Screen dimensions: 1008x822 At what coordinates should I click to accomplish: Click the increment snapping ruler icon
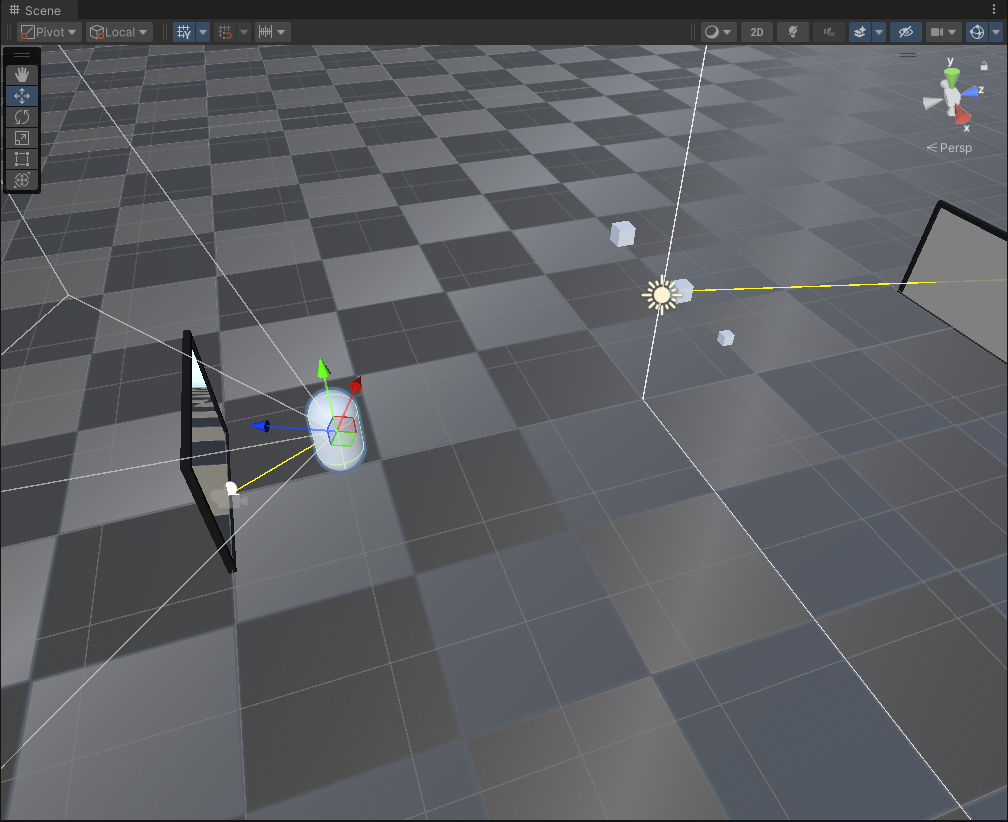coord(265,32)
